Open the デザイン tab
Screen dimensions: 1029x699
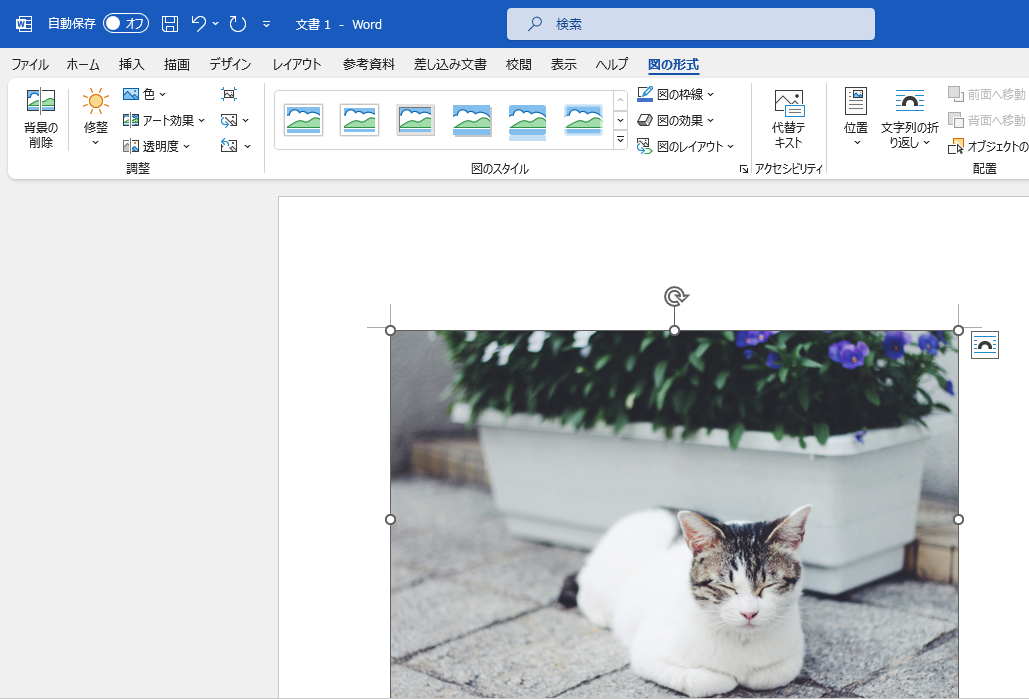tap(230, 64)
